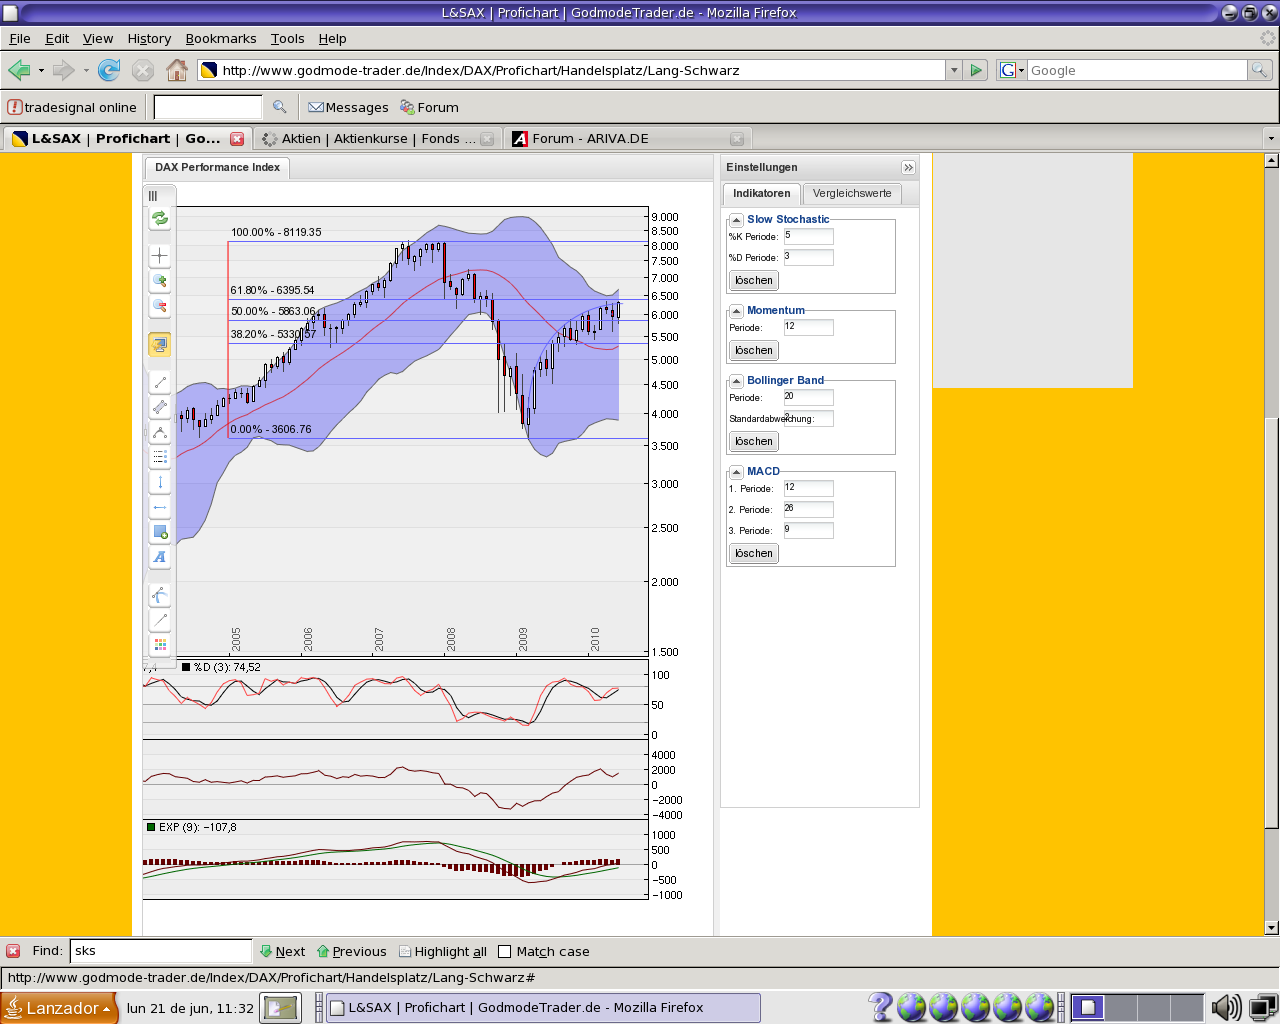Click the Firefox home button
Viewport: 1280px width, 1024px height.
[177, 70]
